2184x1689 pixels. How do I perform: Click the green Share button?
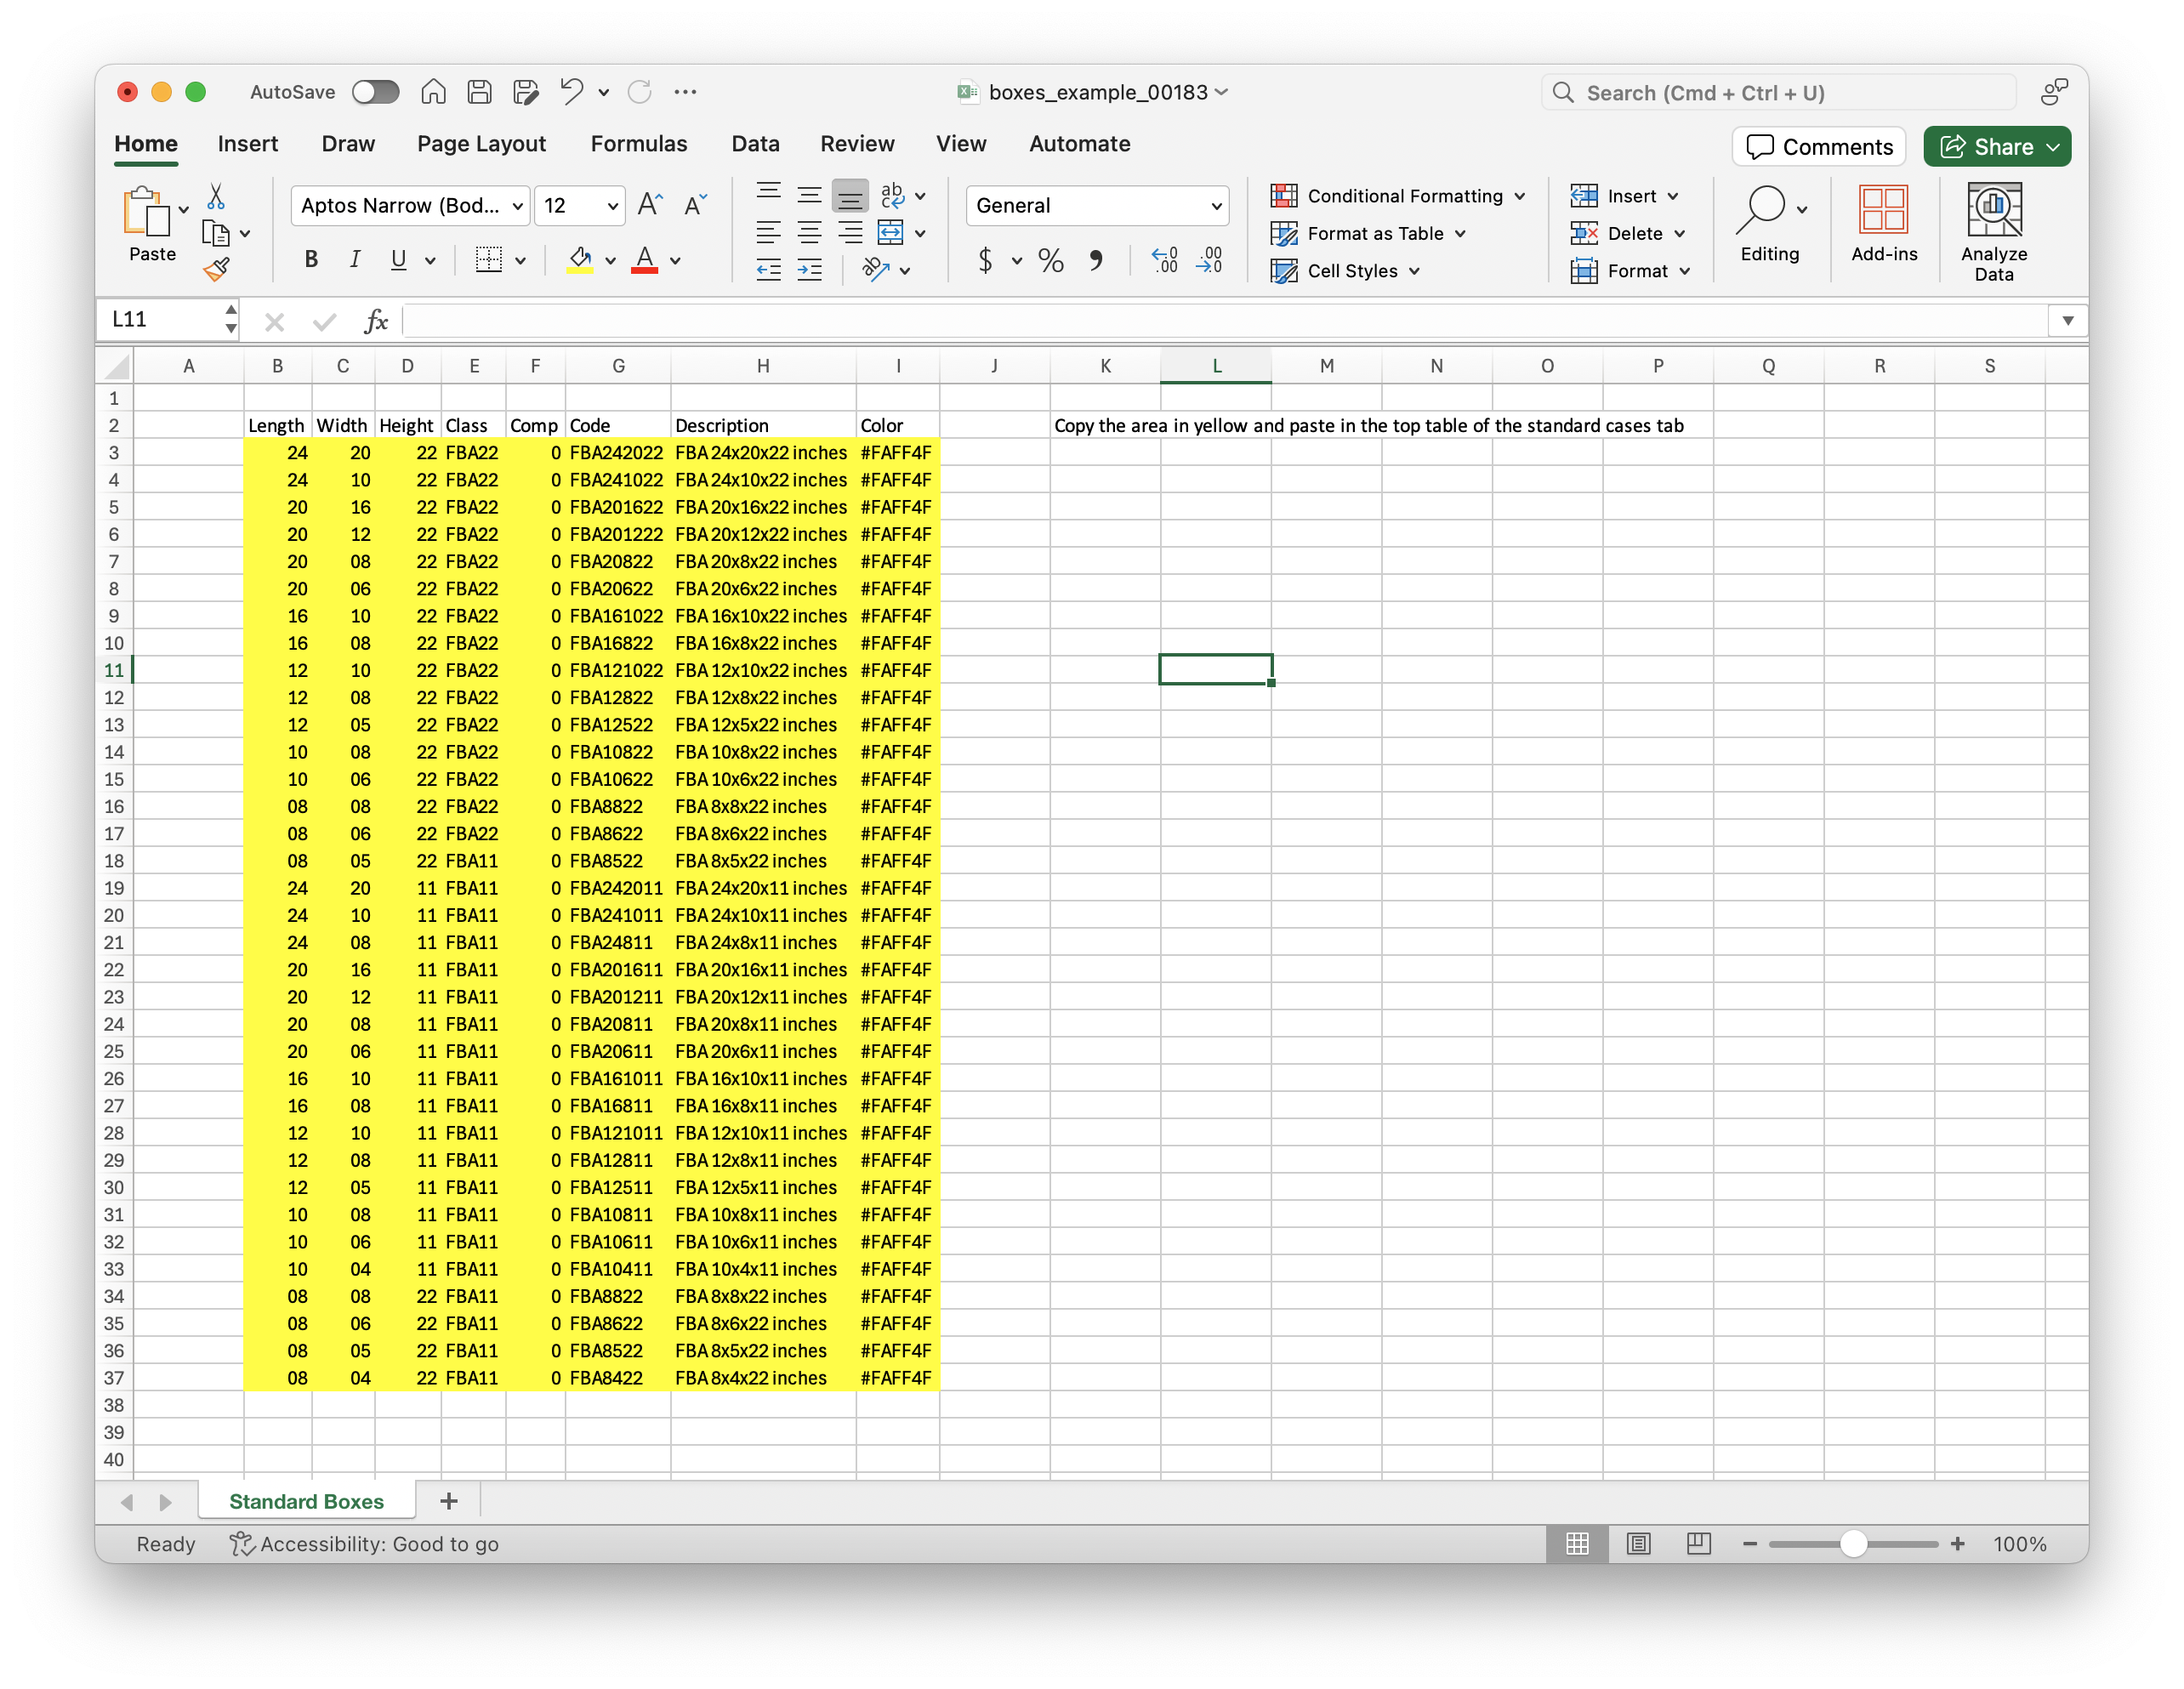pyautogui.click(x=1997, y=147)
